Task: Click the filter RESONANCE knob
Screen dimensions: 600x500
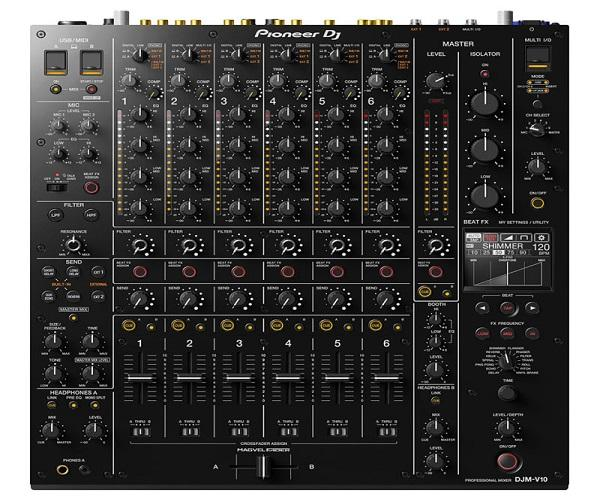Action: pos(73,244)
